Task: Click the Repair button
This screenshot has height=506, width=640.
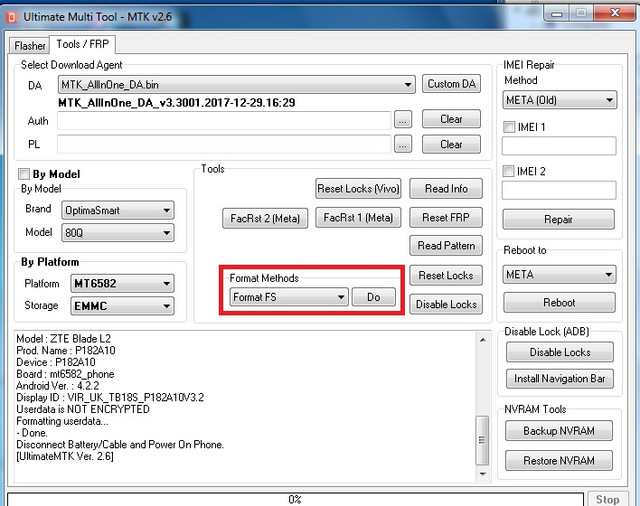Action: point(559,220)
